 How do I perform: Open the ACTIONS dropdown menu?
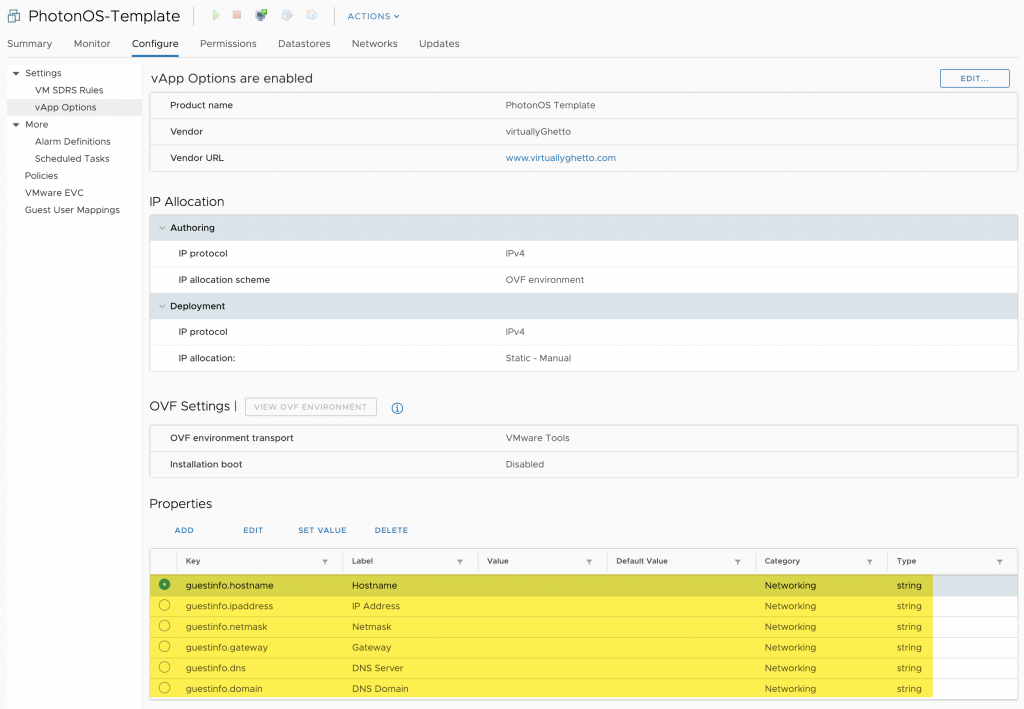coord(372,15)
